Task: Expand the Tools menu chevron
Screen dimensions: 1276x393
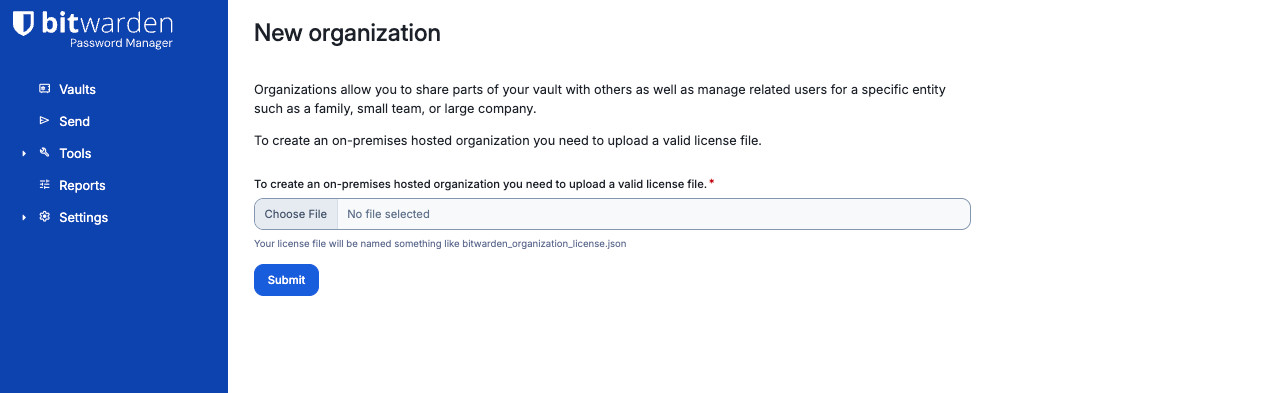Action: (x=24, y=153)
